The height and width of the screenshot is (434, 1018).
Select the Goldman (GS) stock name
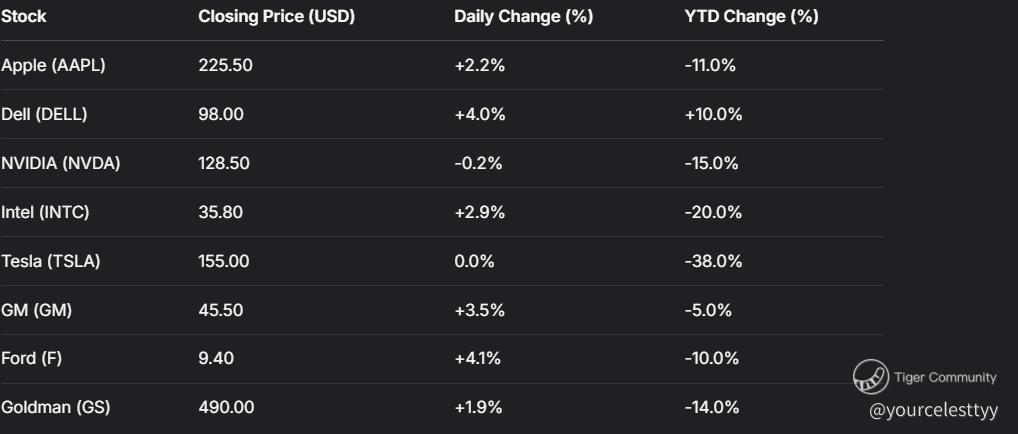(56, 408)
